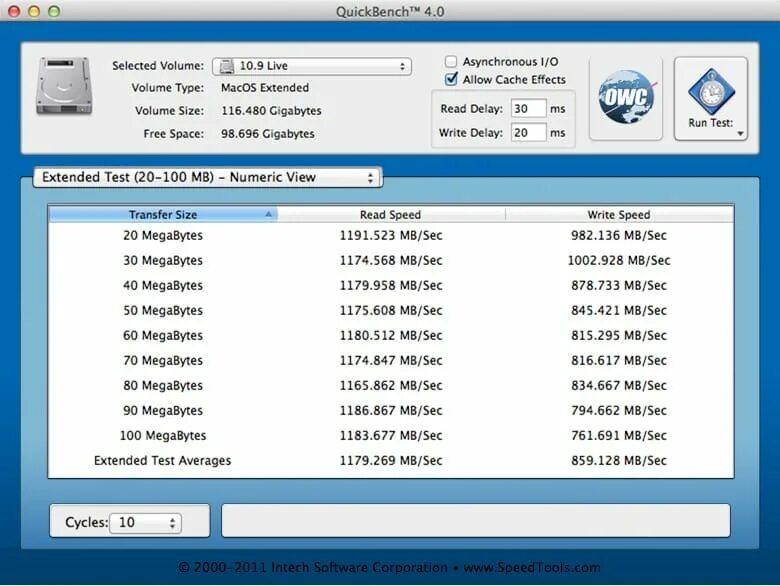The width and height of the screenshot is (780, 586).
Task: Select the 60 MegaBytes row
Action: 390,335
